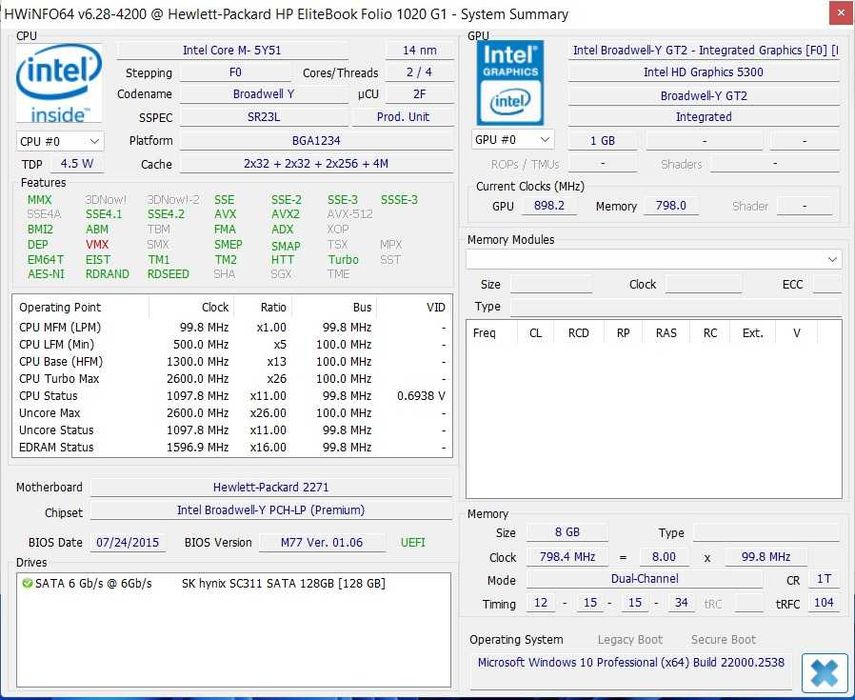Viewport: 855px width, 700px height.
Task: Select the CPU LFM (Min) row
Action: [x=232, y=345]
